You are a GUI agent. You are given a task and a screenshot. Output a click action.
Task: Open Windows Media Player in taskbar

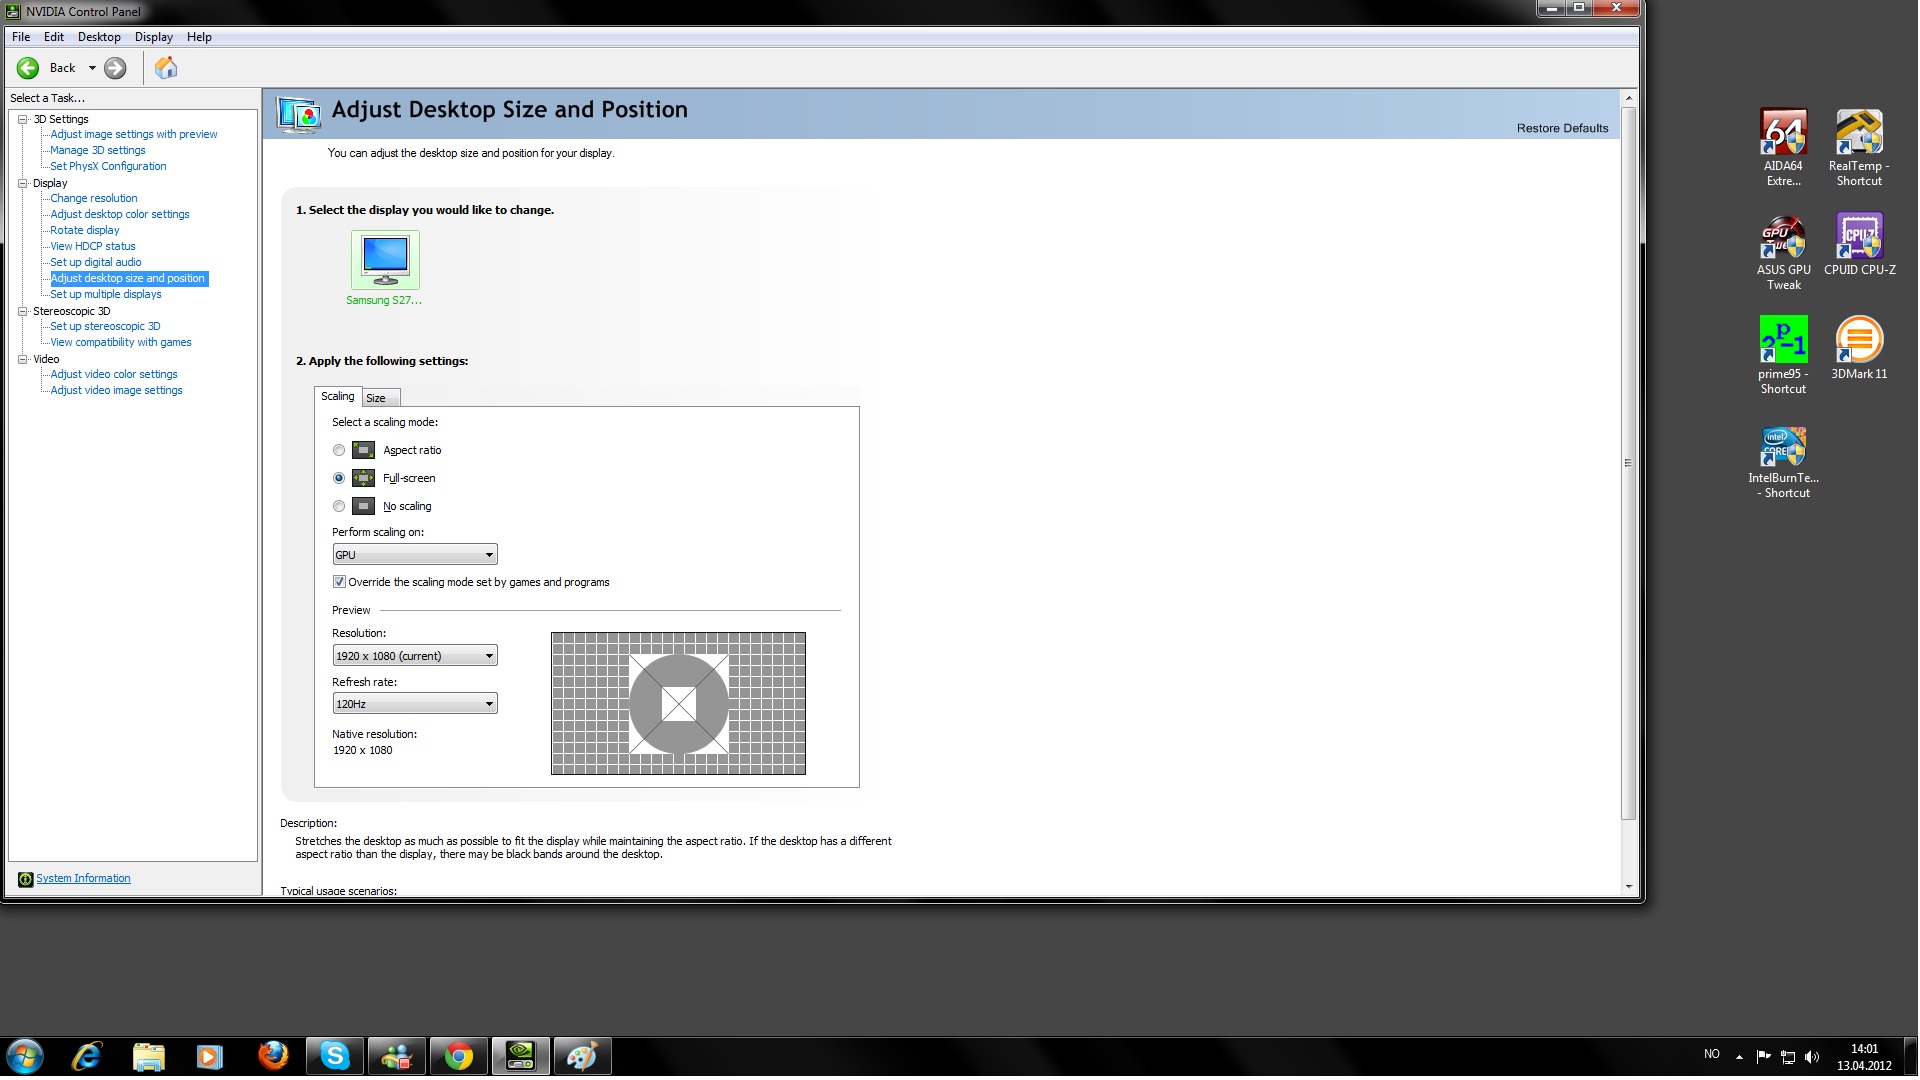(x=210, y=1056)
